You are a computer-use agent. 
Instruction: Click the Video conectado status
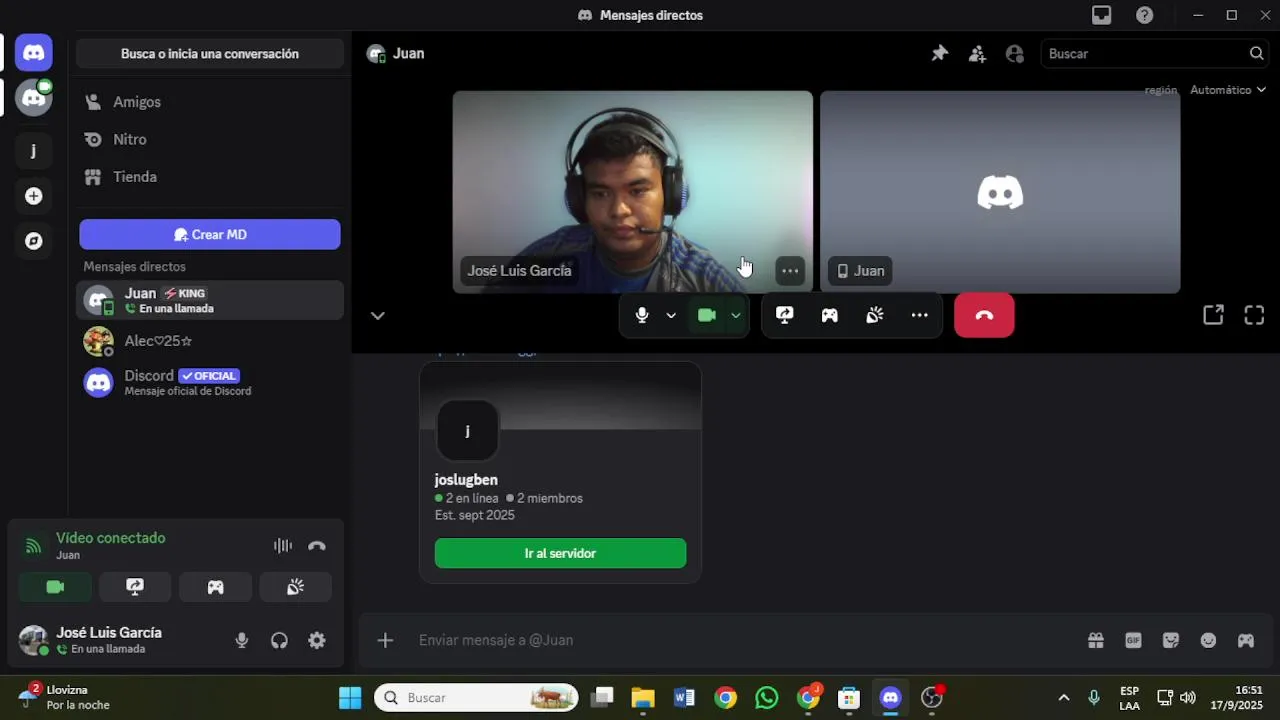tap(111, 538)
